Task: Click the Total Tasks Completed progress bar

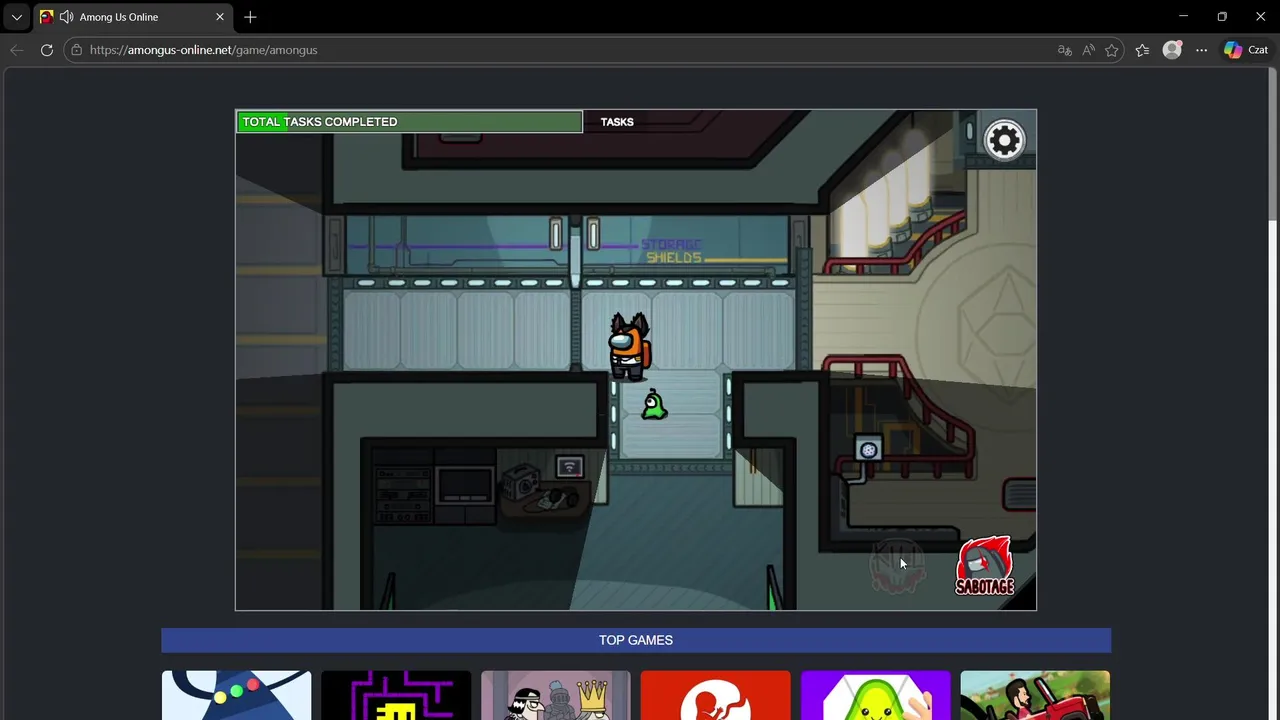Action: point(409,122)
